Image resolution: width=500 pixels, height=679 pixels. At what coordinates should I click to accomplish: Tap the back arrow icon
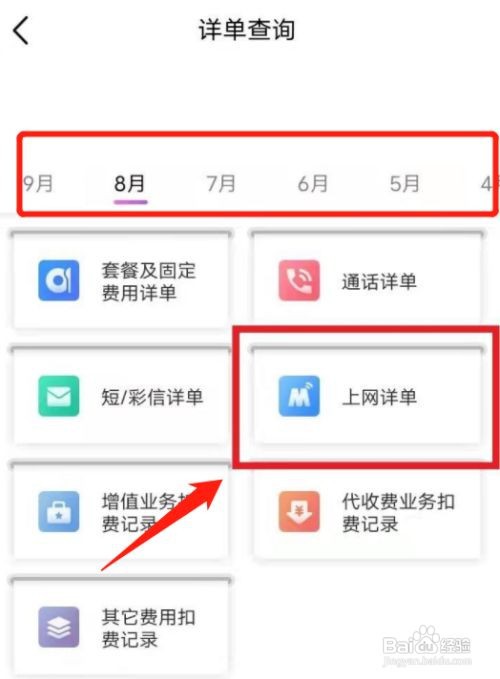pyautogui.click(x=21, y=30)
